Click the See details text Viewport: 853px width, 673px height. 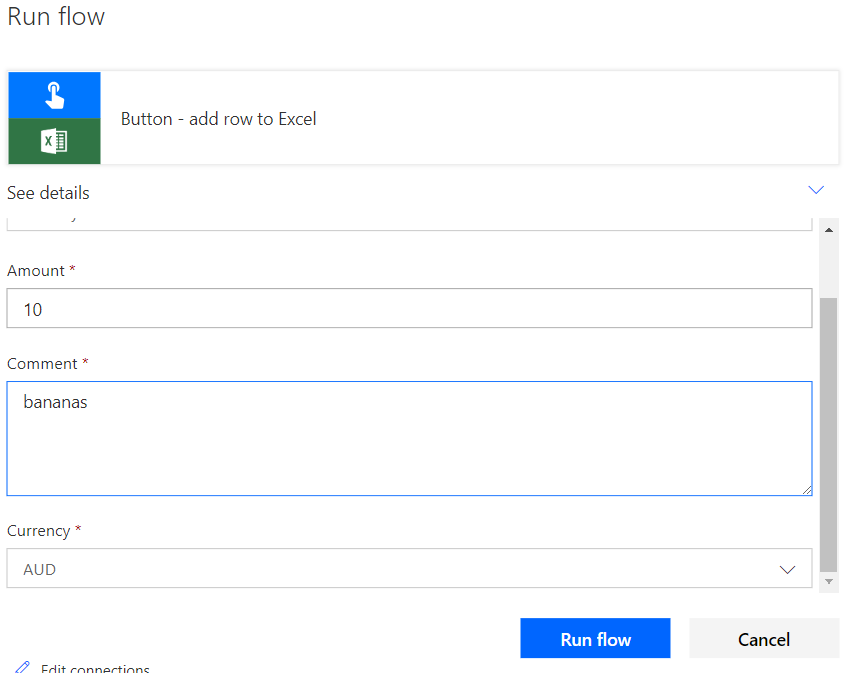48,193
